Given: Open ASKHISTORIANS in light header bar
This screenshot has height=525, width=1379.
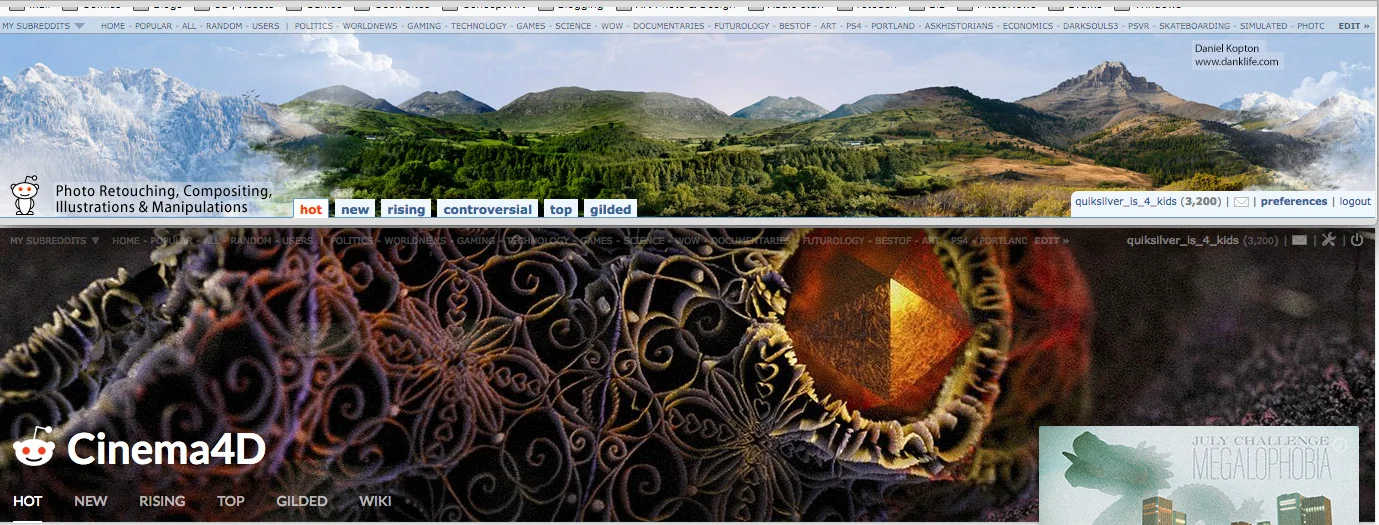Looking at the screenshot, I should pyautogui.click(x=959, y=26).
